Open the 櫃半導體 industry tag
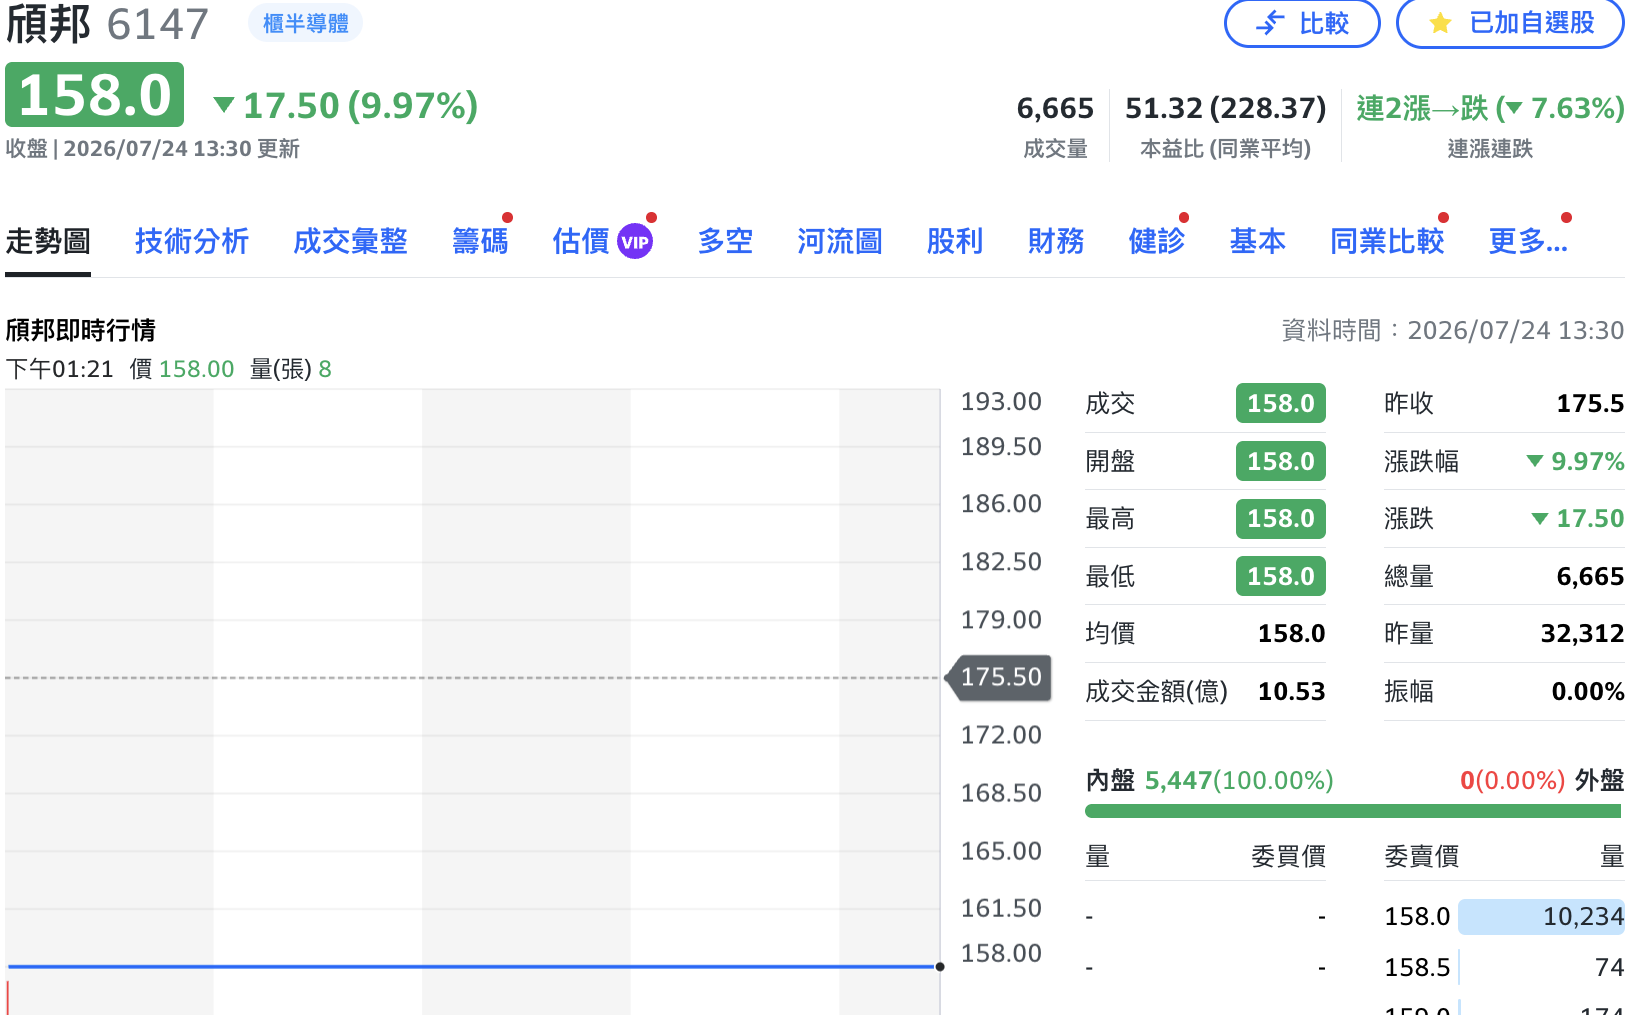1630x1015 pixels. click(305, 23)
